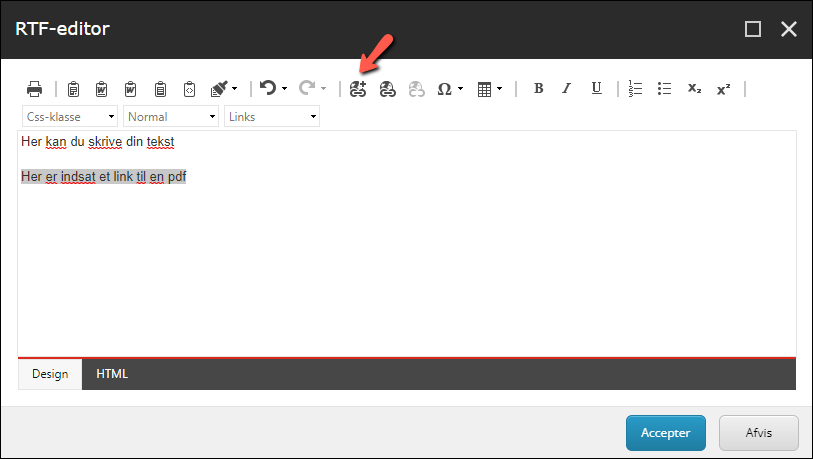The height and width of the screenshot is (459, 813).
Task: Click the text 'Her kan du skrive din tekst'
Action: pyautogui.click(x=97, y=142)
